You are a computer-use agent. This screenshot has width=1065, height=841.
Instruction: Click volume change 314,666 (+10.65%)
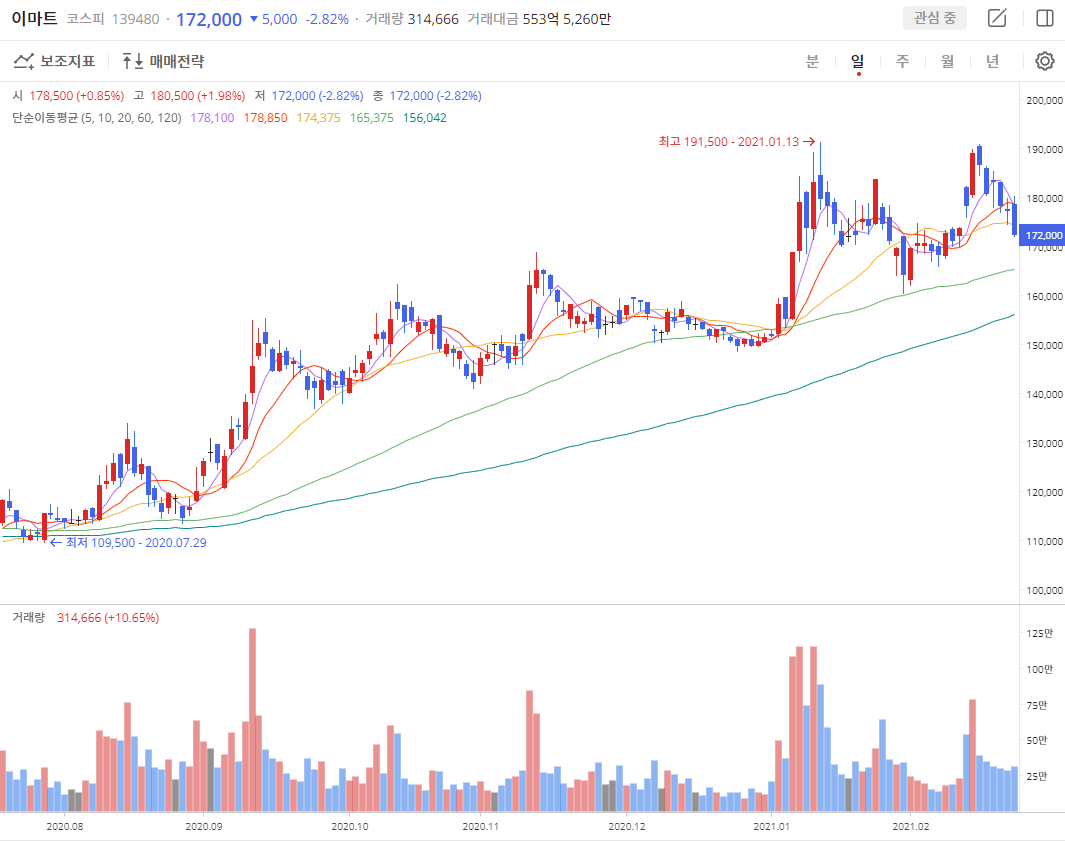pos(108,618)
